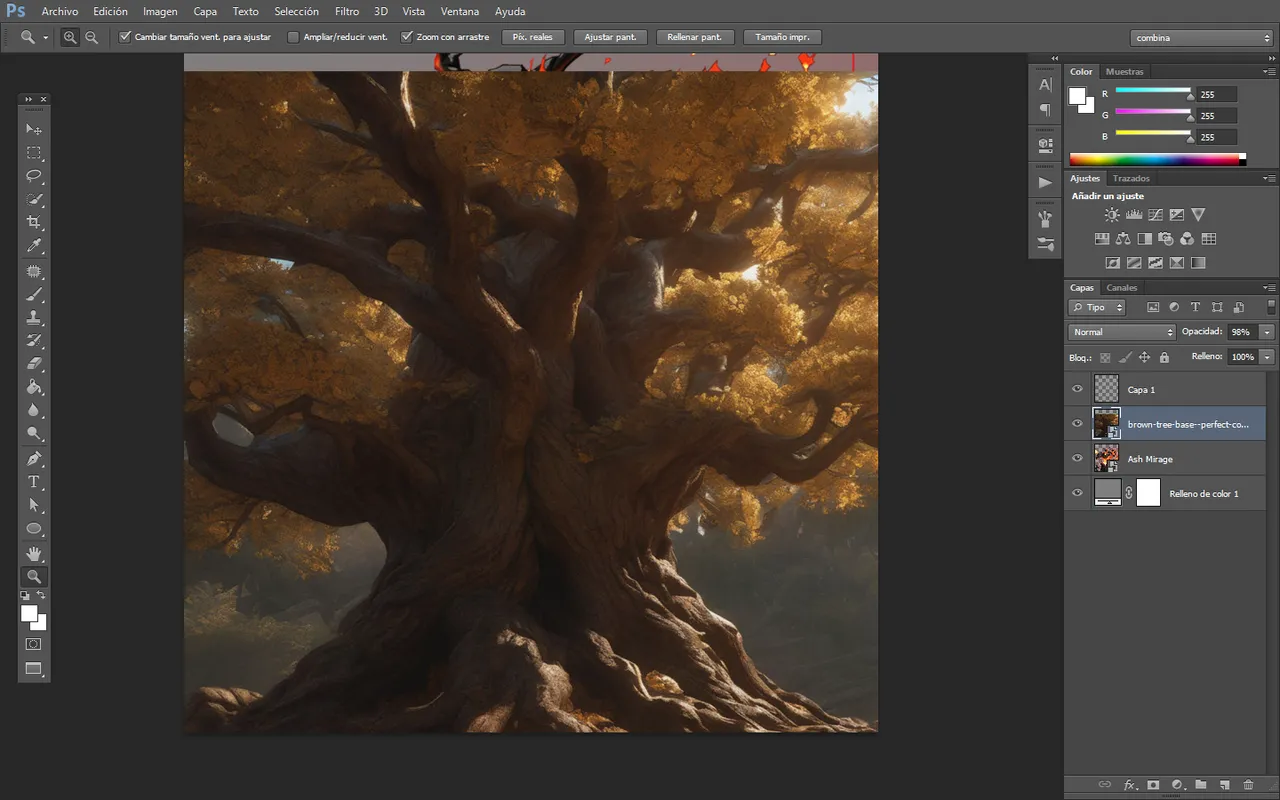Screen dimensions: 1280x800
Task: Add a Brightness/Contrast adjustment
Action: click(1112, 215)
